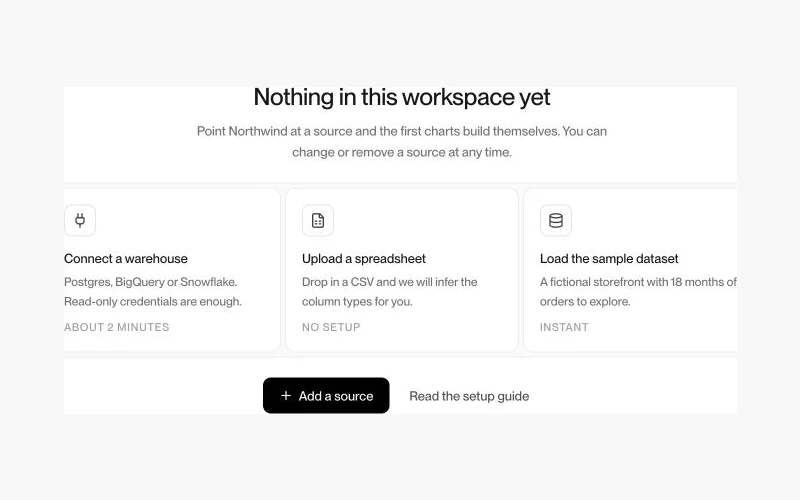This screenshot has width=800, height=500.
Task: Open the Read the setup guide link
Action: click(469, 396)
